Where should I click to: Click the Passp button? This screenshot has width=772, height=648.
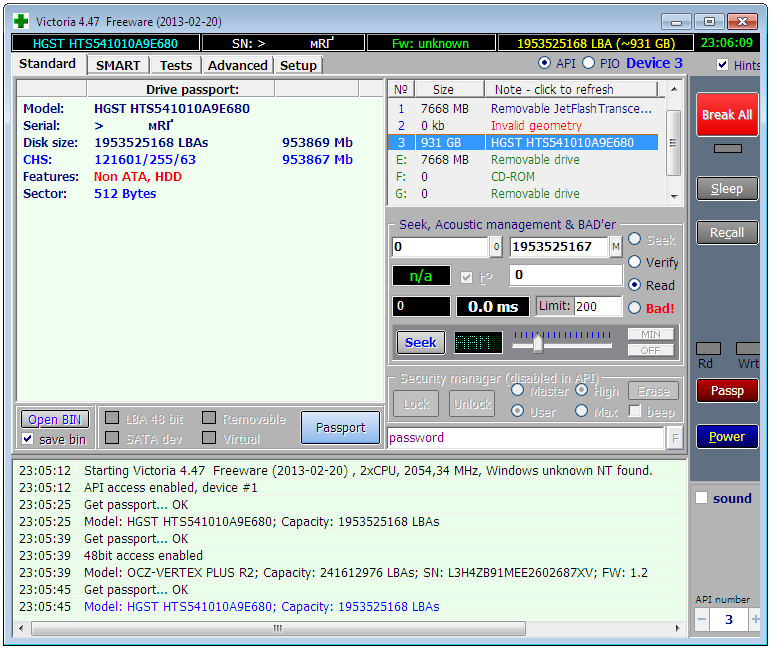coord(727,390)
